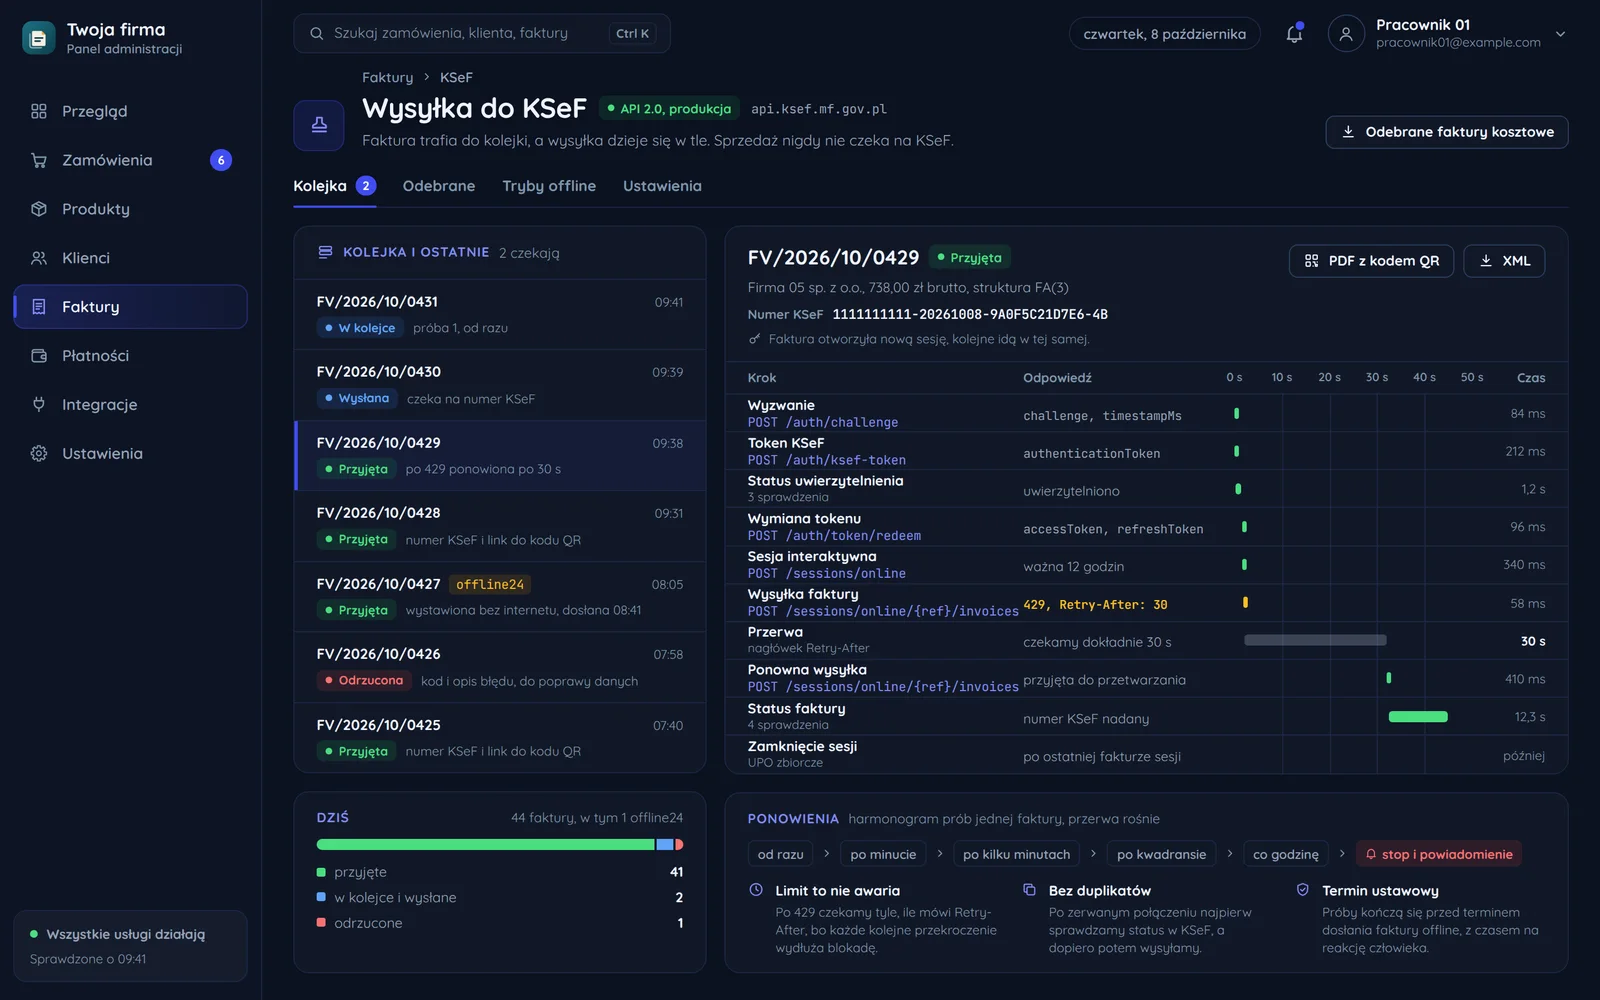Click the green Status faktury timeline bar
1600x1000 pixels.
tap(1418, 717)
